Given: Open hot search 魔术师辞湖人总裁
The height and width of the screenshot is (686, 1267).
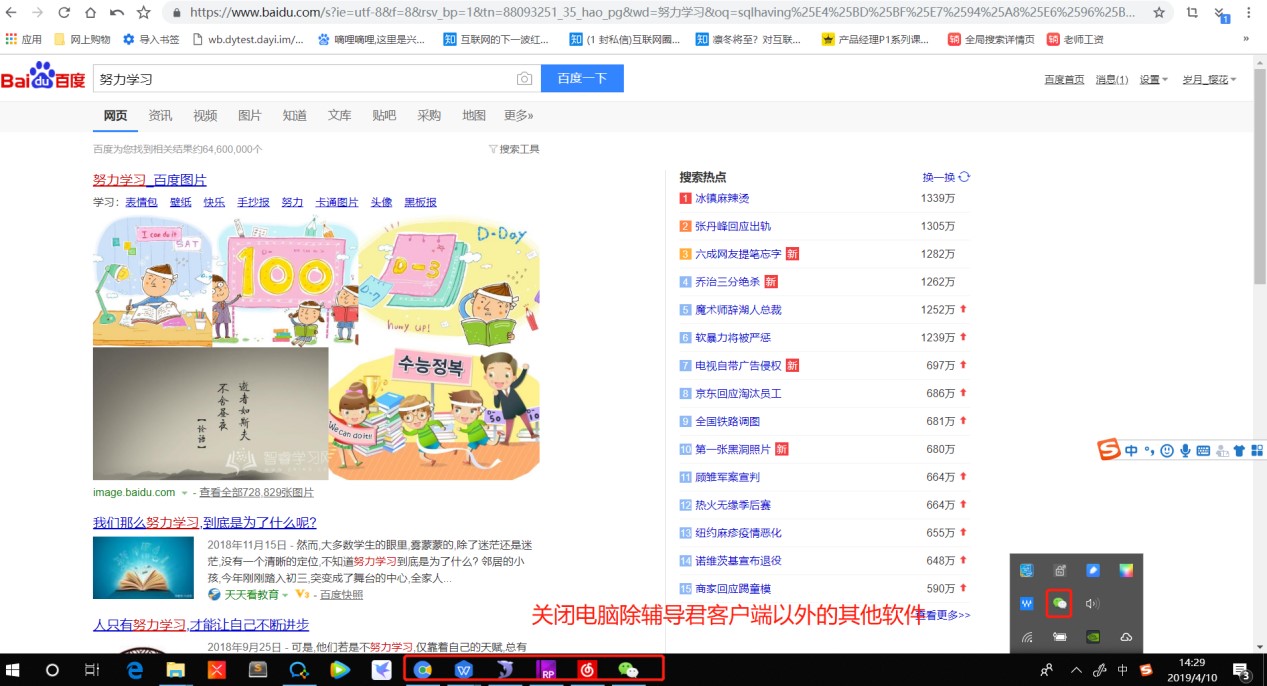Looking at the screenshot, I should coord(738,310).
